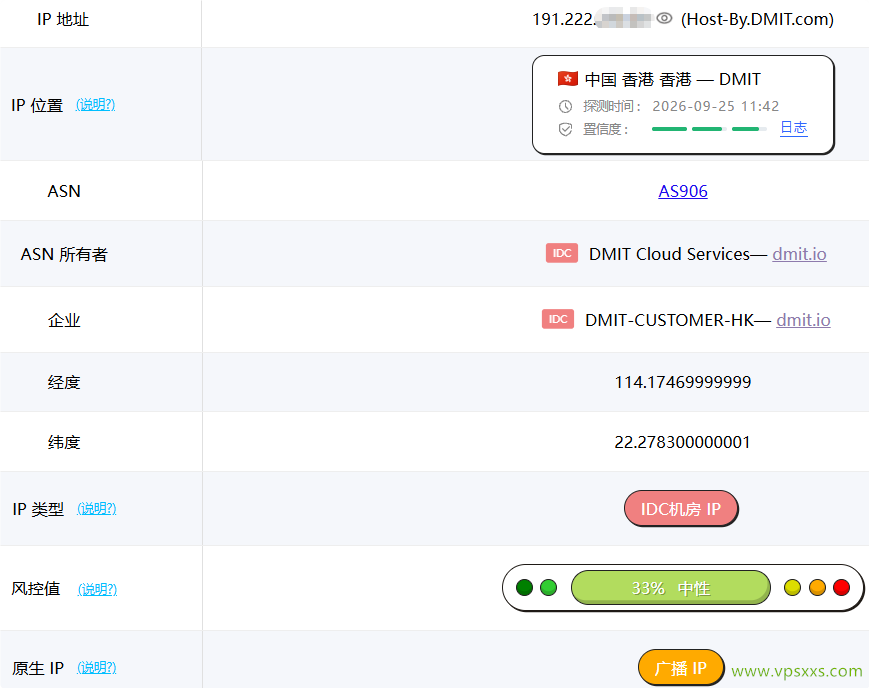Select longitude value 114.17469999999
869x688 pixels.
683,382
